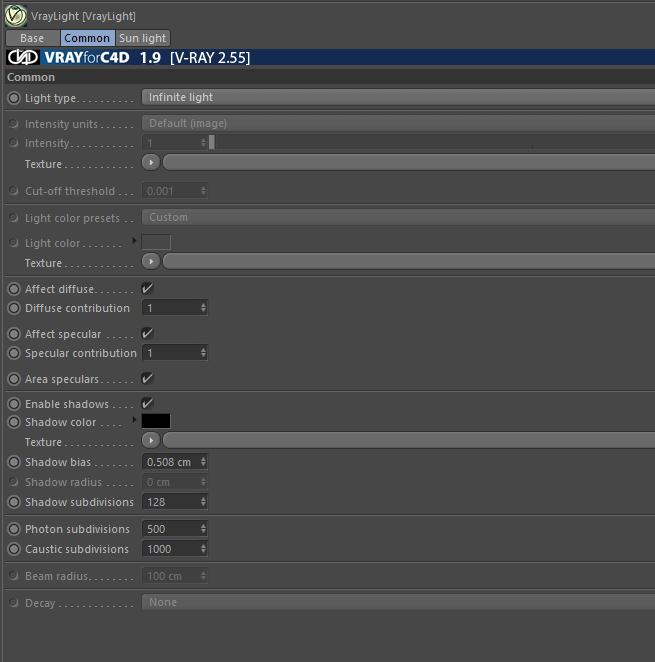Click the Shadow subdivisions value field
Screen dimensions: 655x662
click(174, 502)
